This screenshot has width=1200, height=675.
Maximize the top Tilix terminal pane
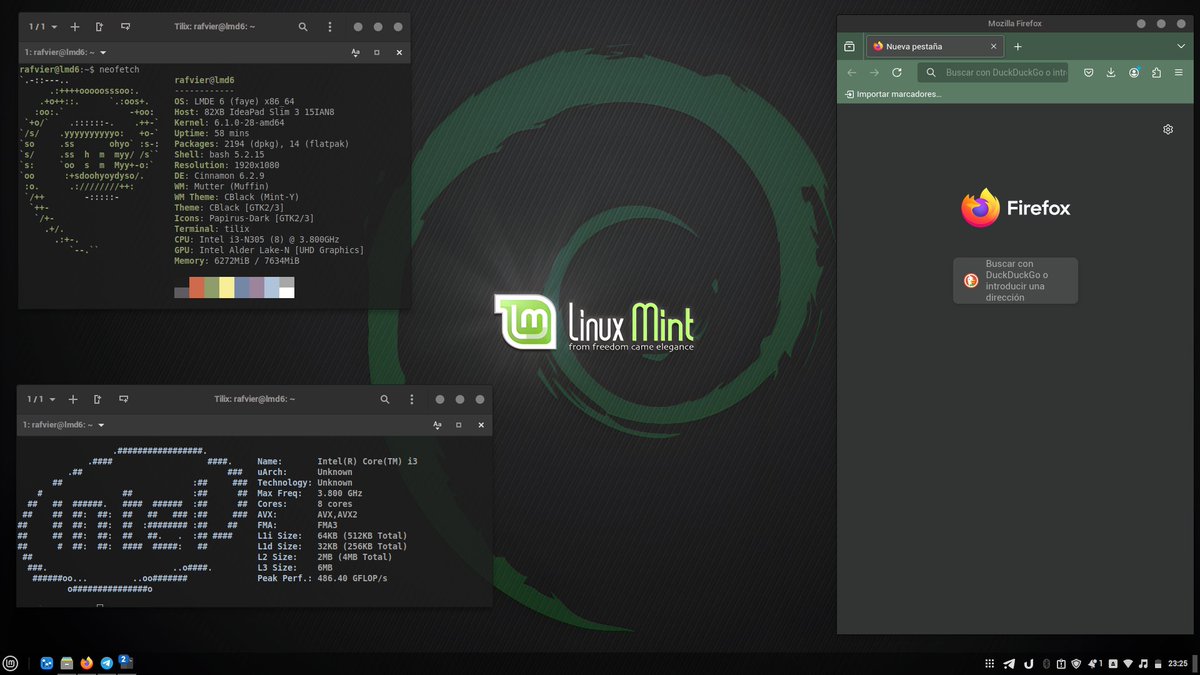[x=377, y=52]
